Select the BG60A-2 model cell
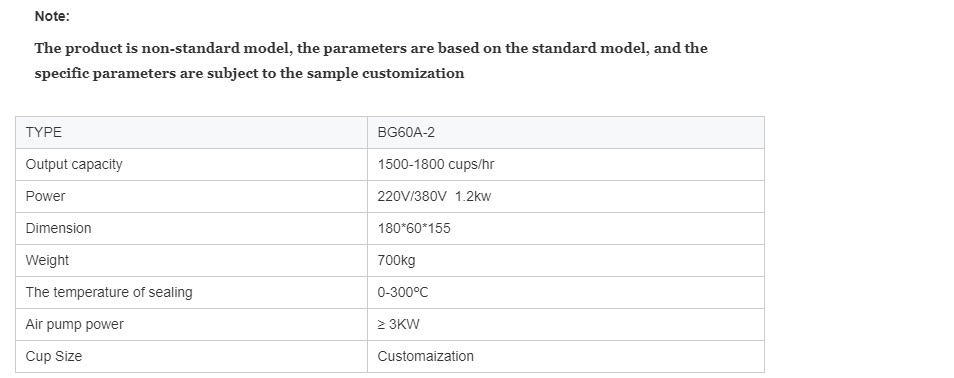Screen dimensions: 954x378 click(x=566, y=133)
